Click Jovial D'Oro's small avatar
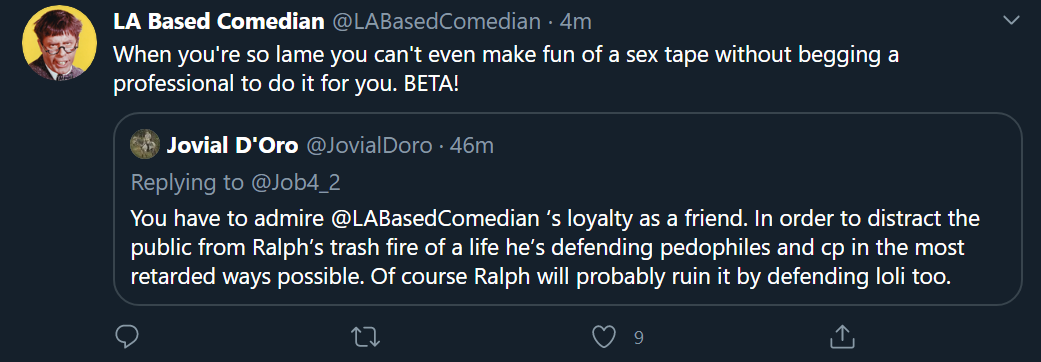Viewport: 1041px width, 362px height. point(144,144)
